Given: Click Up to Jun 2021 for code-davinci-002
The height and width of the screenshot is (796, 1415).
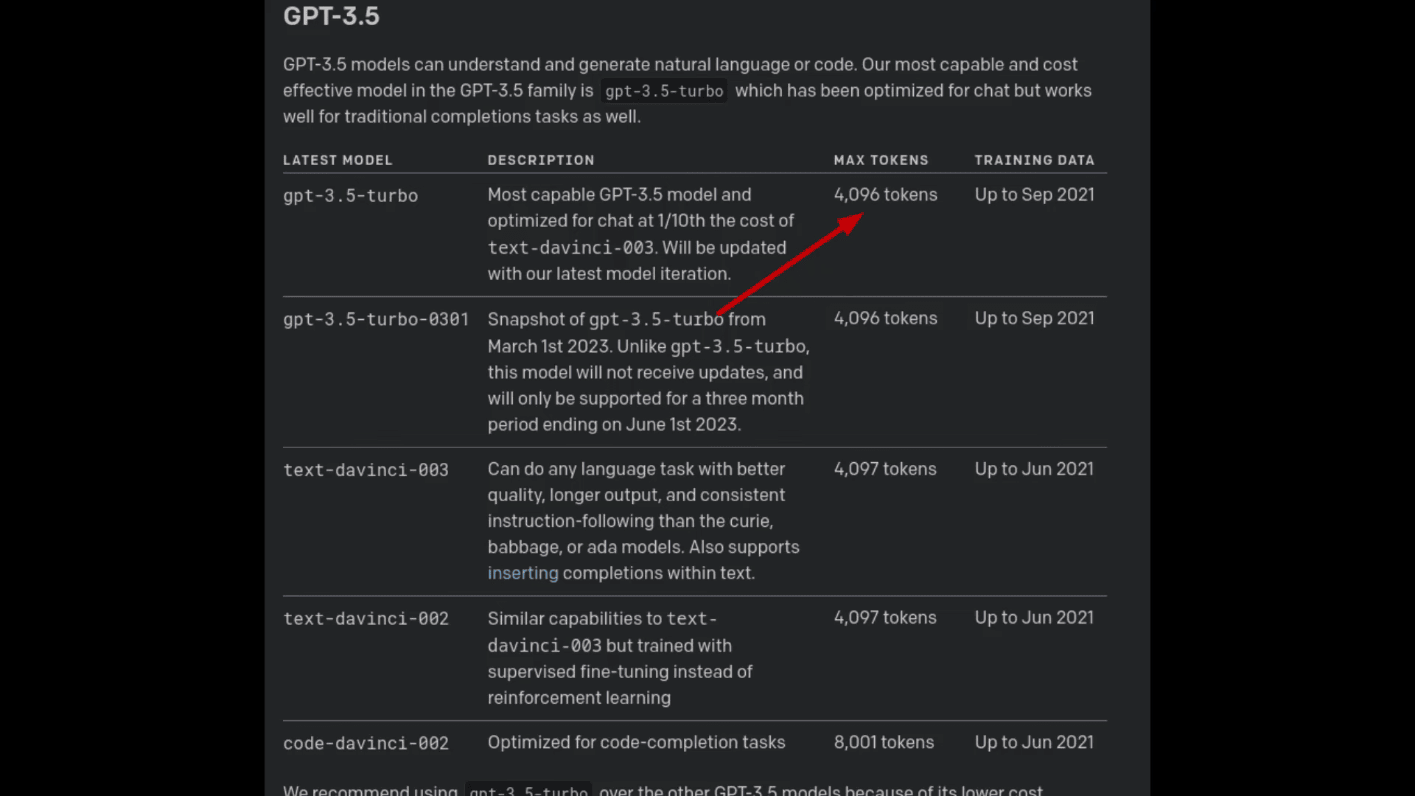Looking at the screenshot, I should 1034,743.
